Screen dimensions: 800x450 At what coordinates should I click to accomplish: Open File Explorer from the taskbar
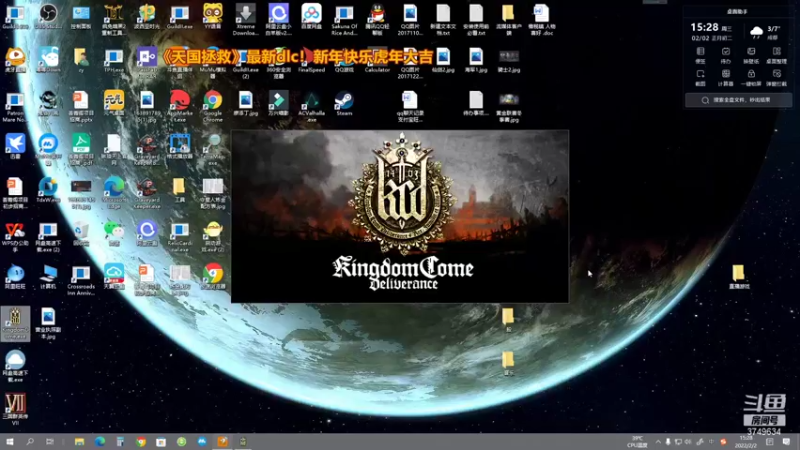79,442
